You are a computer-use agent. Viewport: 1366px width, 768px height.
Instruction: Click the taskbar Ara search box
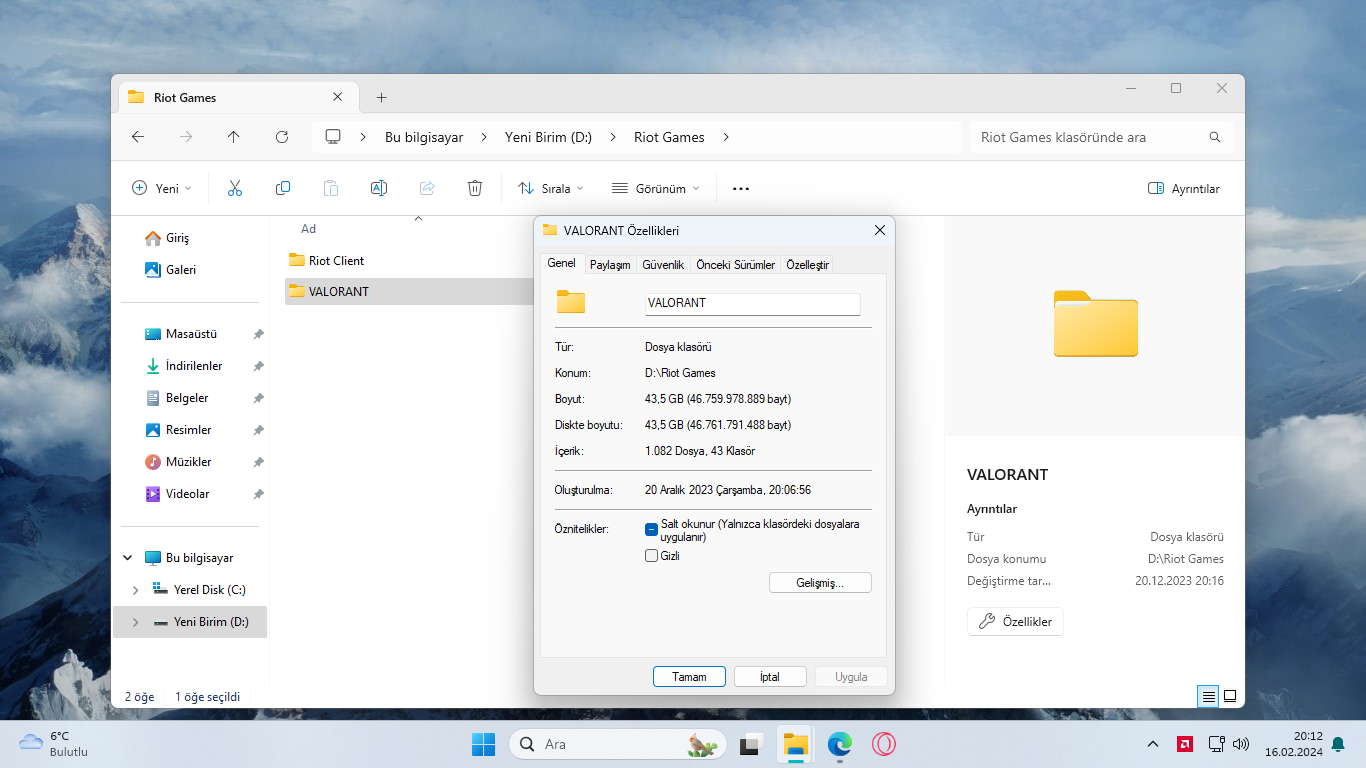(x=616, y=744)
